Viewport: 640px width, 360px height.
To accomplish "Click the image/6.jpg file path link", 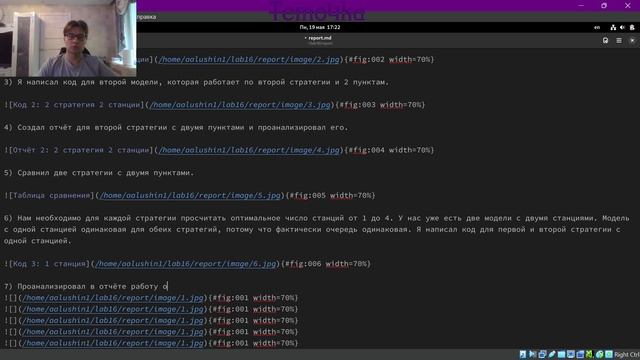I will (x=185, y=264).
